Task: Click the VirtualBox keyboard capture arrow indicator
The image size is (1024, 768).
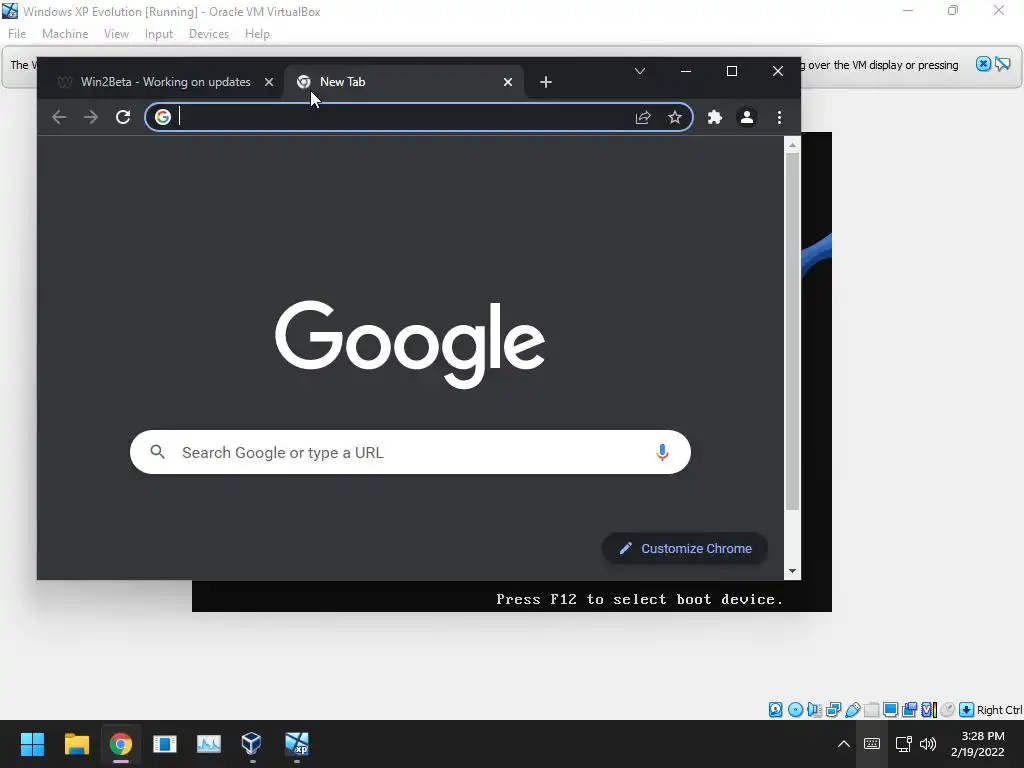Action: pos(967,710)
